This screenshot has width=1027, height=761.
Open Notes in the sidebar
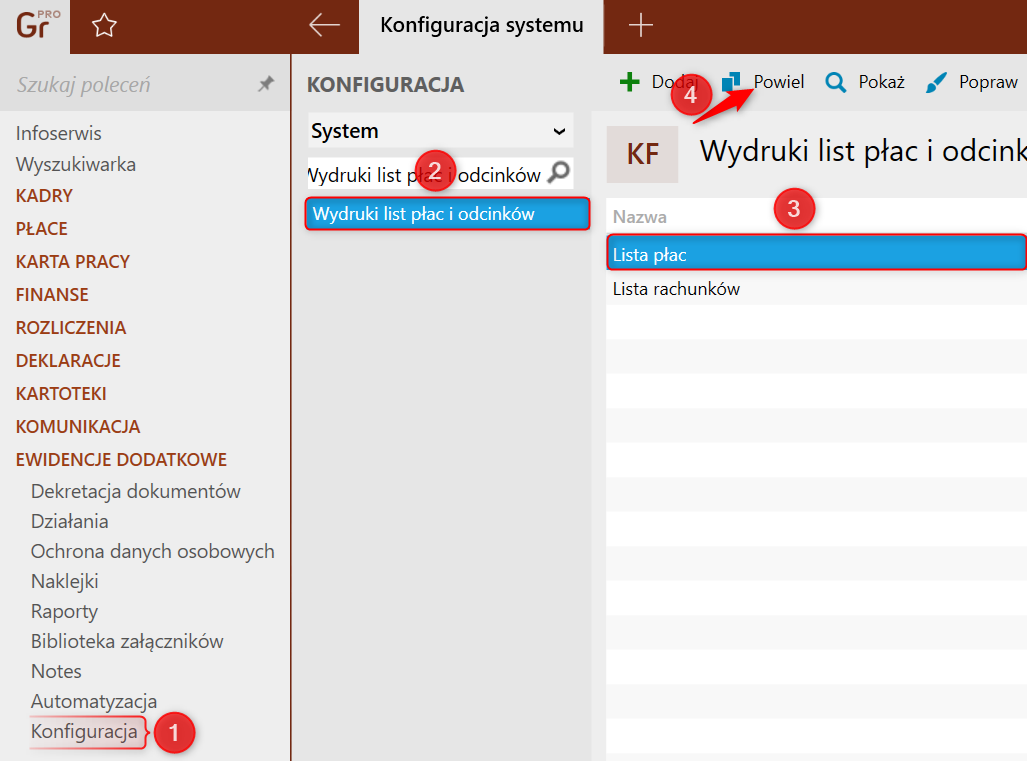point(56,671)
